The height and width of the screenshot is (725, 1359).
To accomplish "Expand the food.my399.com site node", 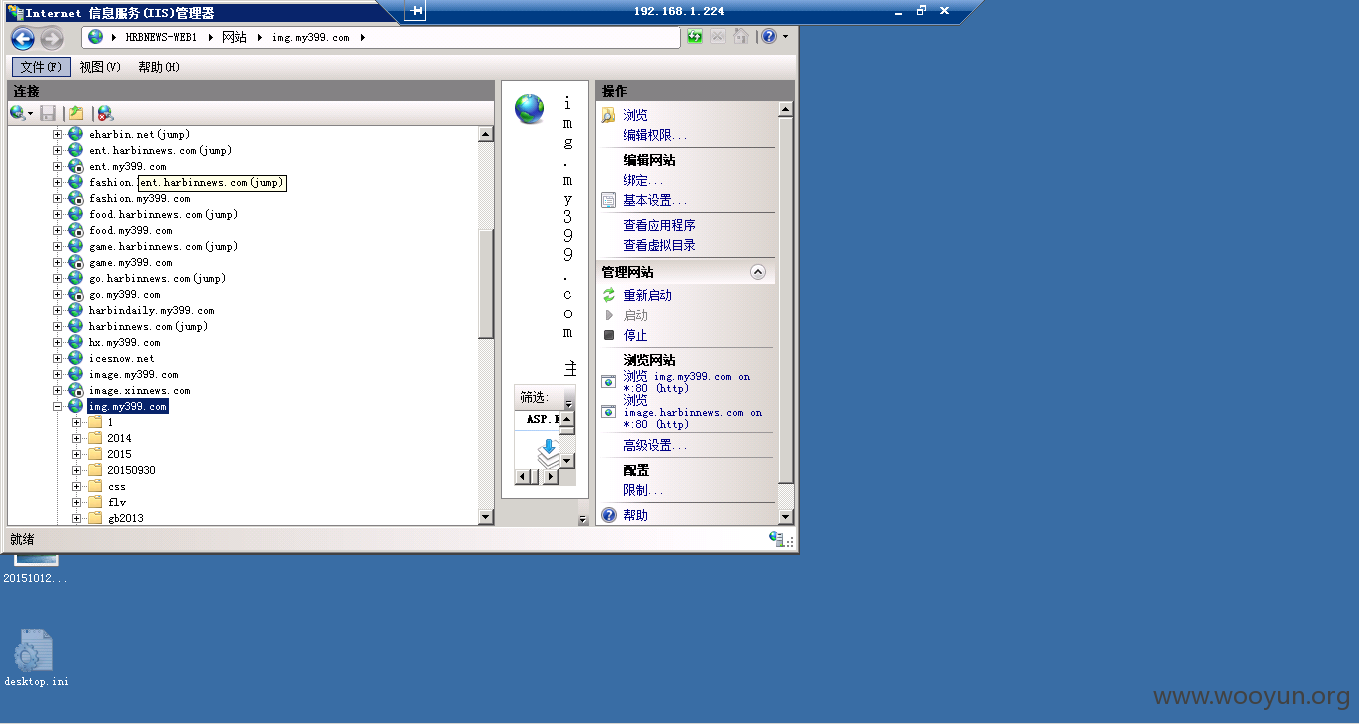I will point(58,230).
